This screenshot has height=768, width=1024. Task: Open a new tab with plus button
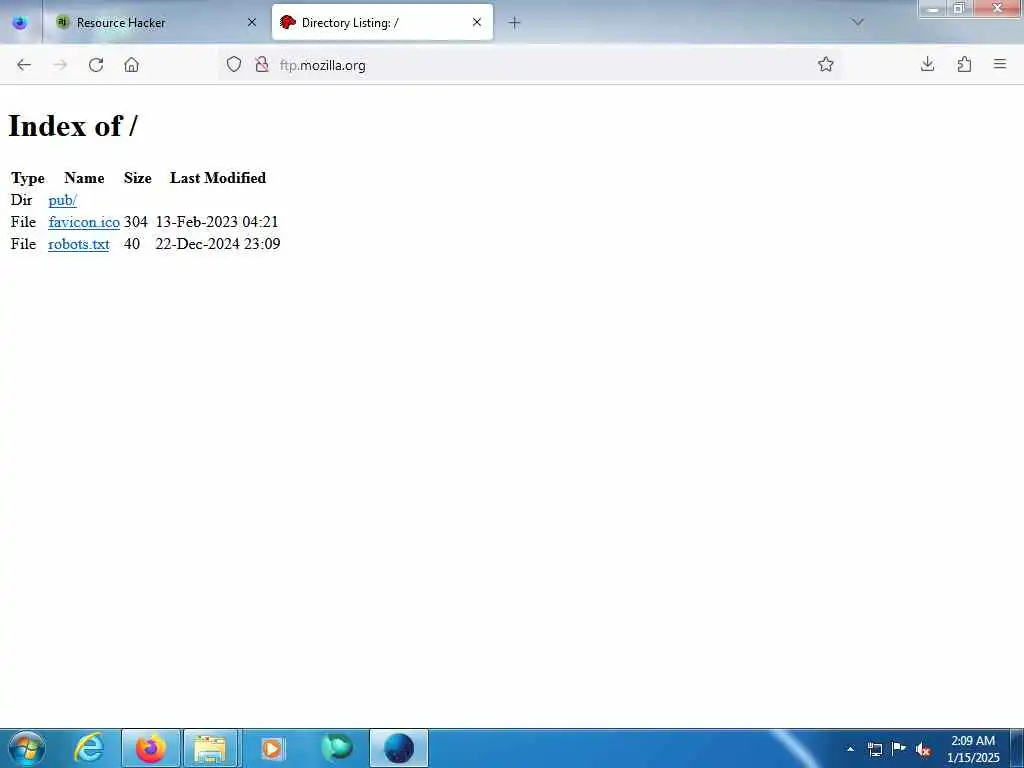coord(515,23)
